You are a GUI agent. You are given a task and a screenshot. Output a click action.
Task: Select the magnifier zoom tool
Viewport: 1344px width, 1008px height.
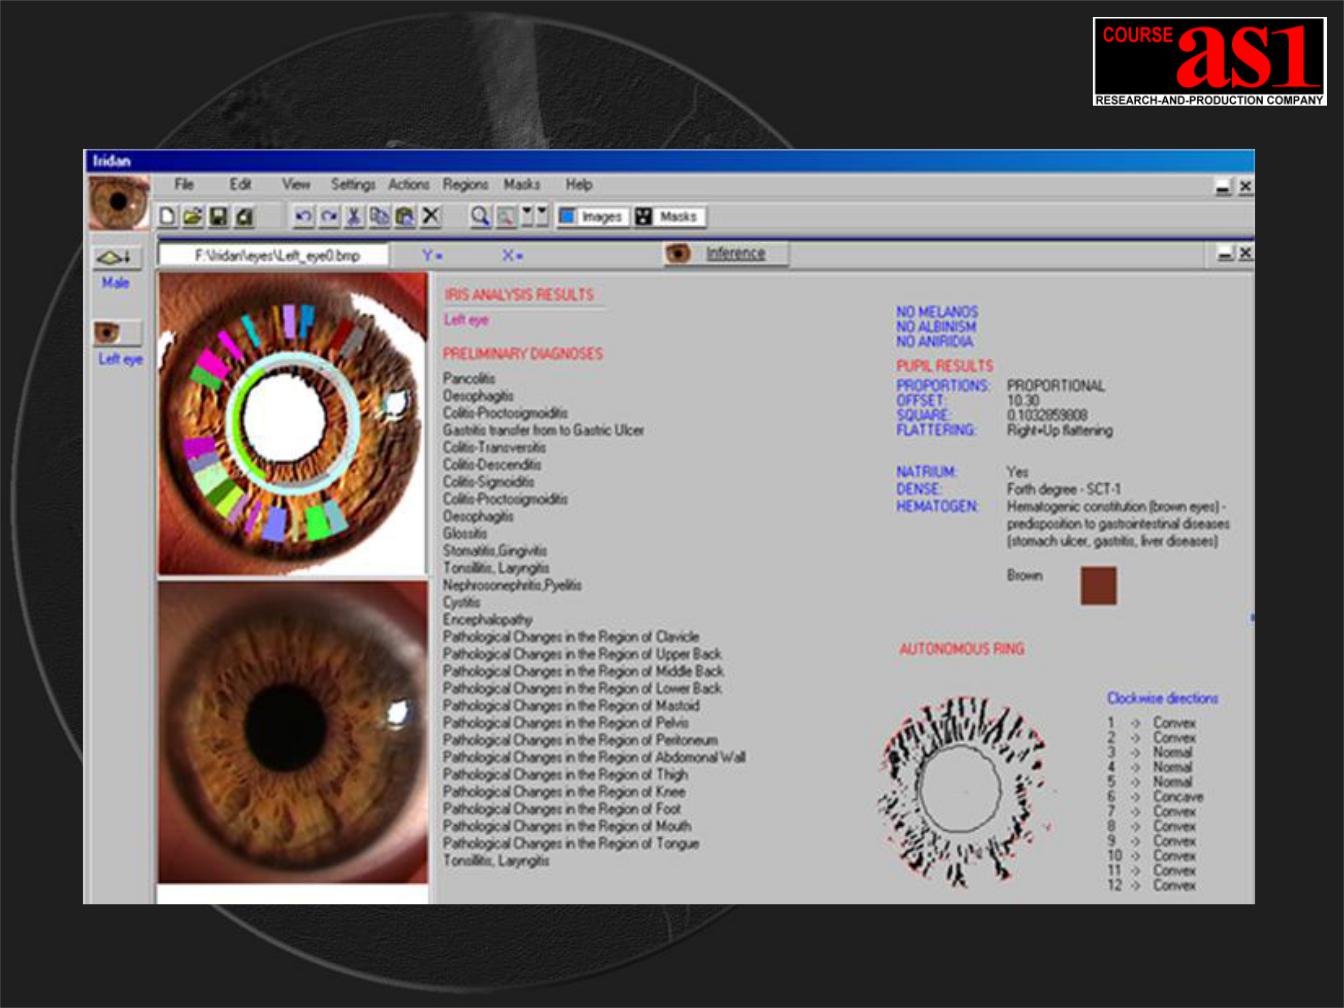480,216
